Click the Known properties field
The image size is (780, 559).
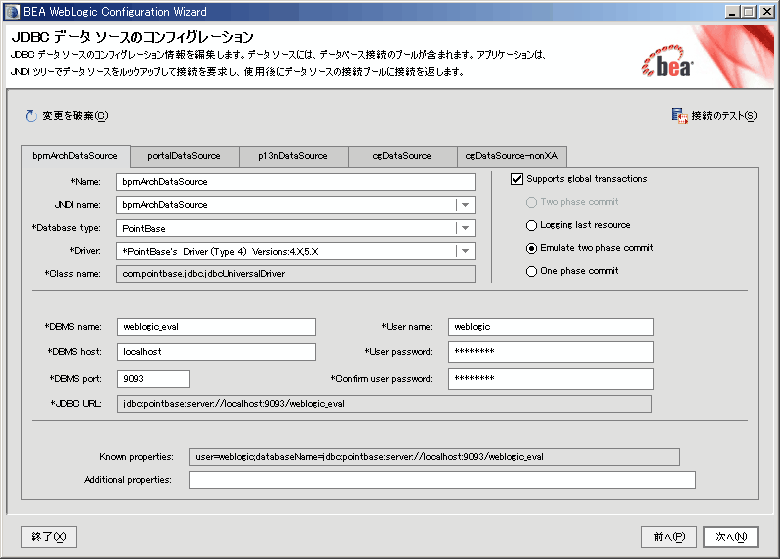coord(434,457)
